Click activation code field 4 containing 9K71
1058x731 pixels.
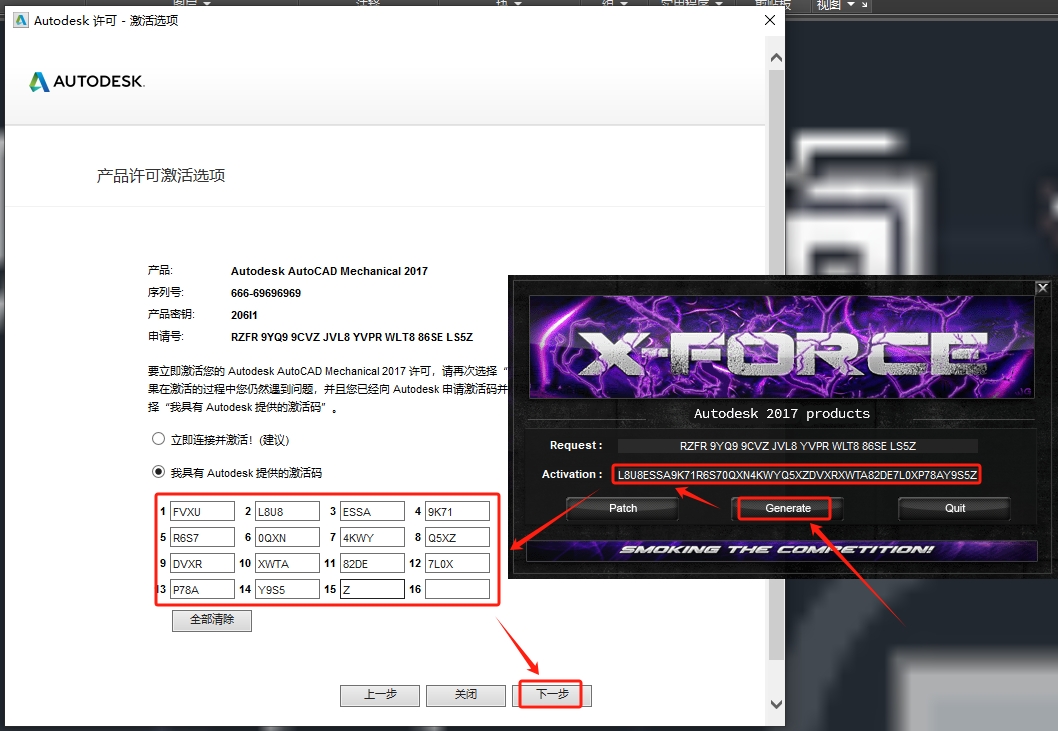(457, 512)
